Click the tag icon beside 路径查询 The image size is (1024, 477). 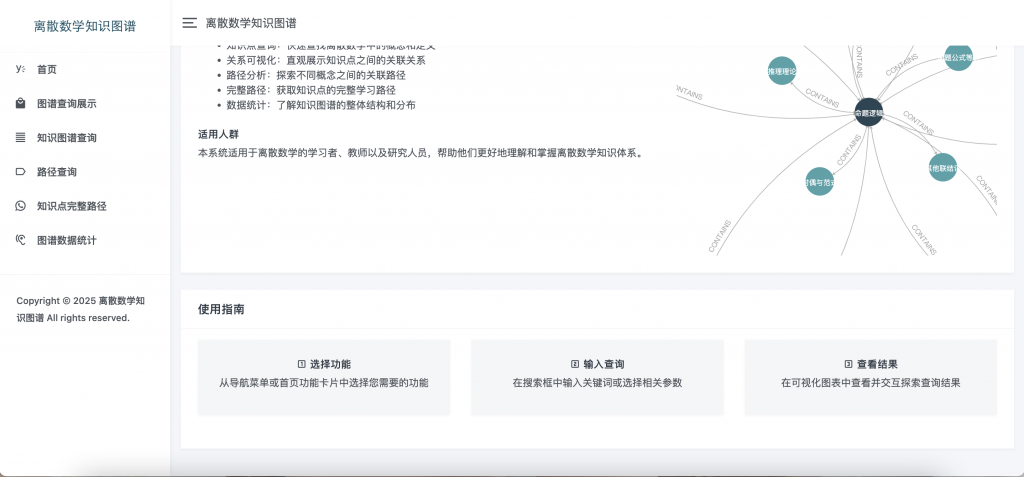pyautogui.click(x=20, y=172)
